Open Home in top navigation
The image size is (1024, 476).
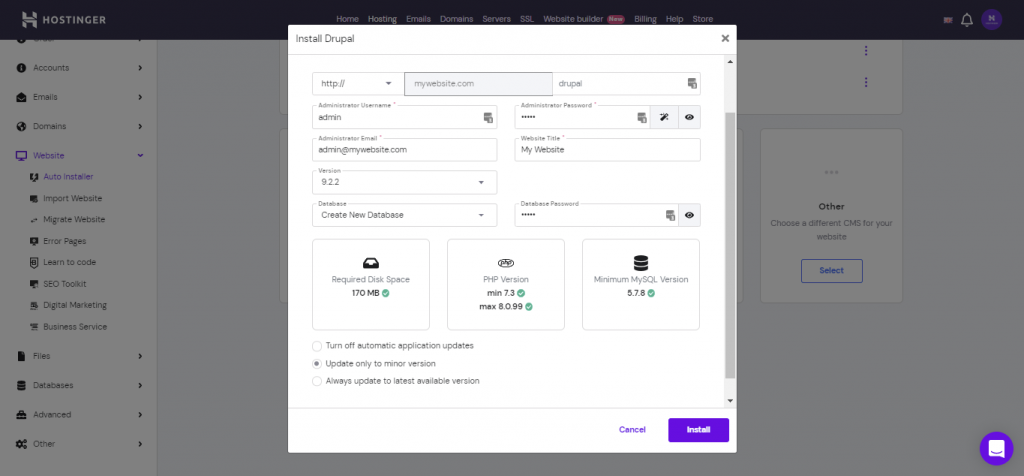click(x=347, y=19)
